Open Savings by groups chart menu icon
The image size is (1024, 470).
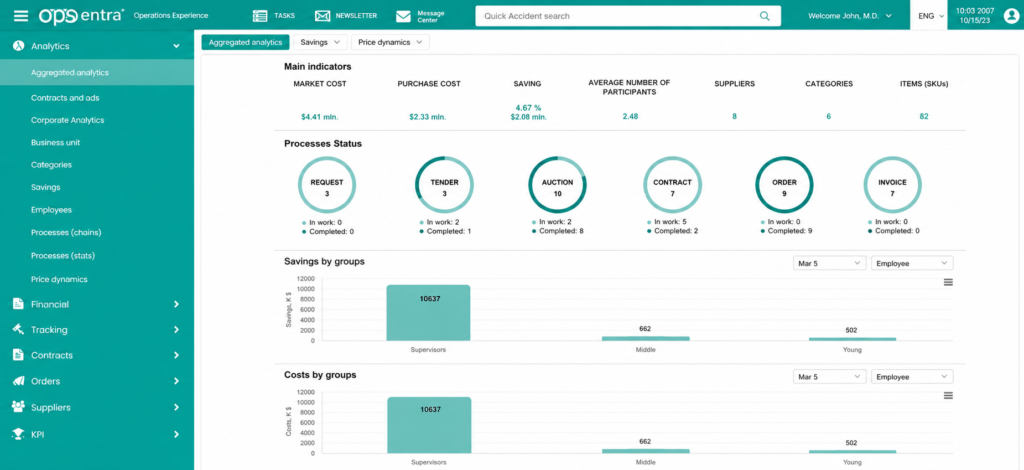(x=948, y=282)
